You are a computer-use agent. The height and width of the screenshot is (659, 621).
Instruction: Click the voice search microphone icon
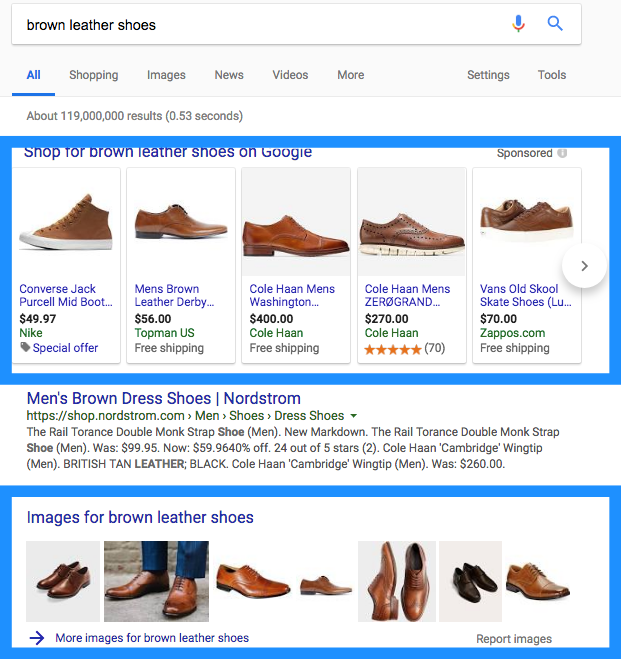(x=518, y=24)
